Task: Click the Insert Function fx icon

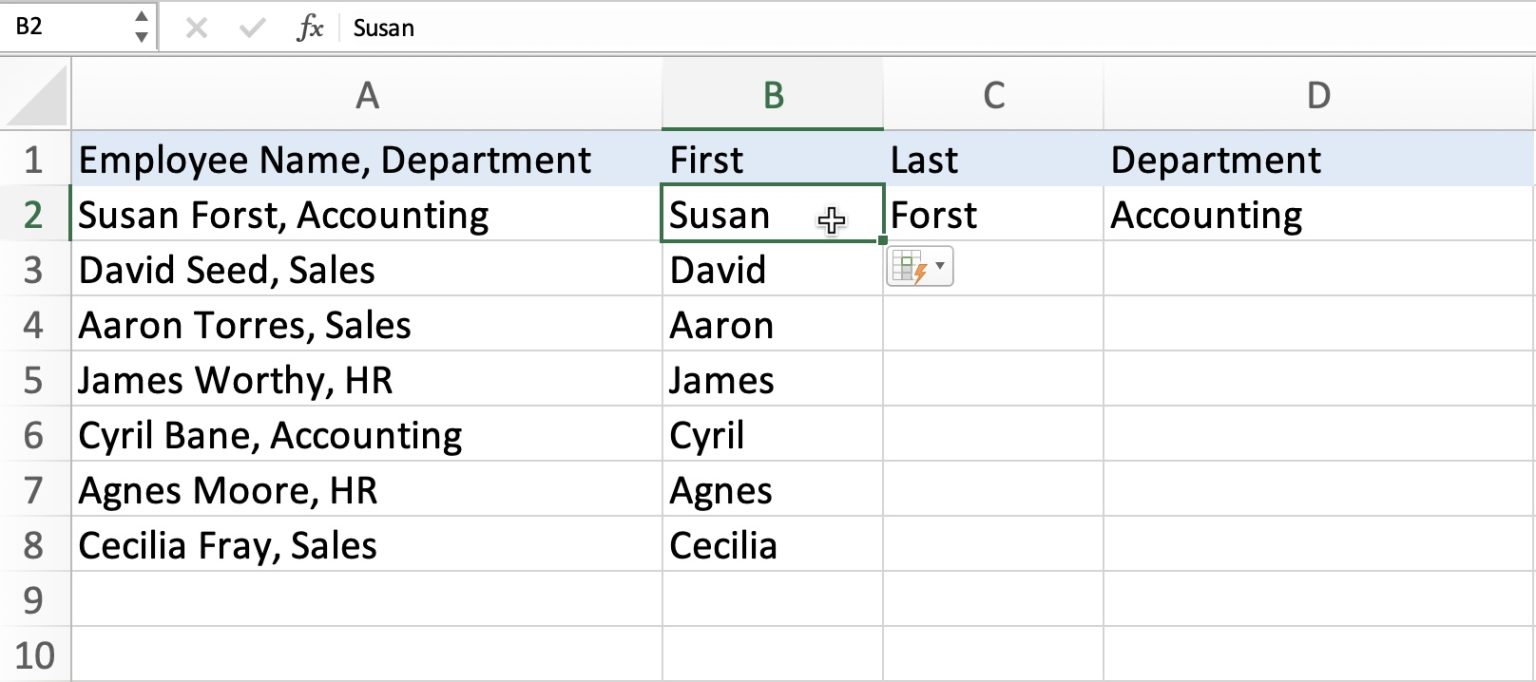Action: click(x=311, y=28)
